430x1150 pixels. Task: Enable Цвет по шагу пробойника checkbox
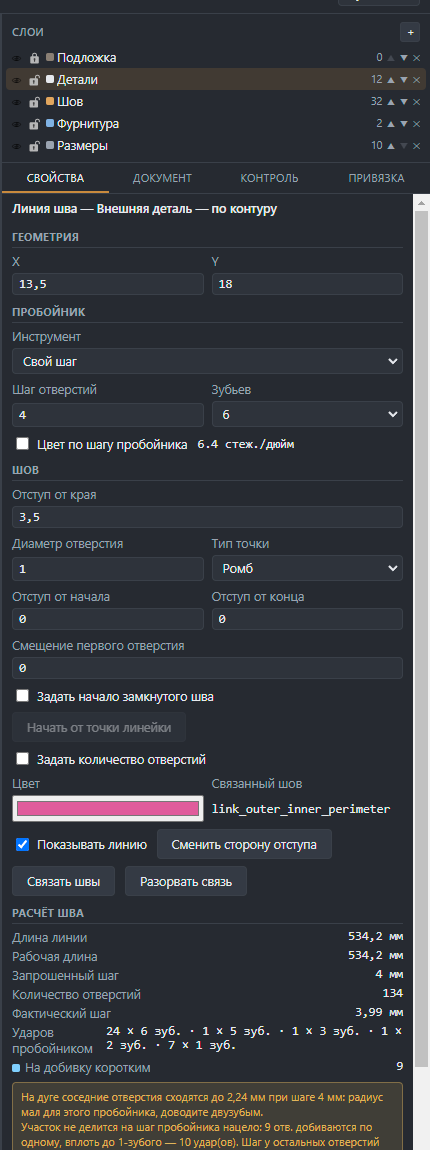click(x=23, y=444)
